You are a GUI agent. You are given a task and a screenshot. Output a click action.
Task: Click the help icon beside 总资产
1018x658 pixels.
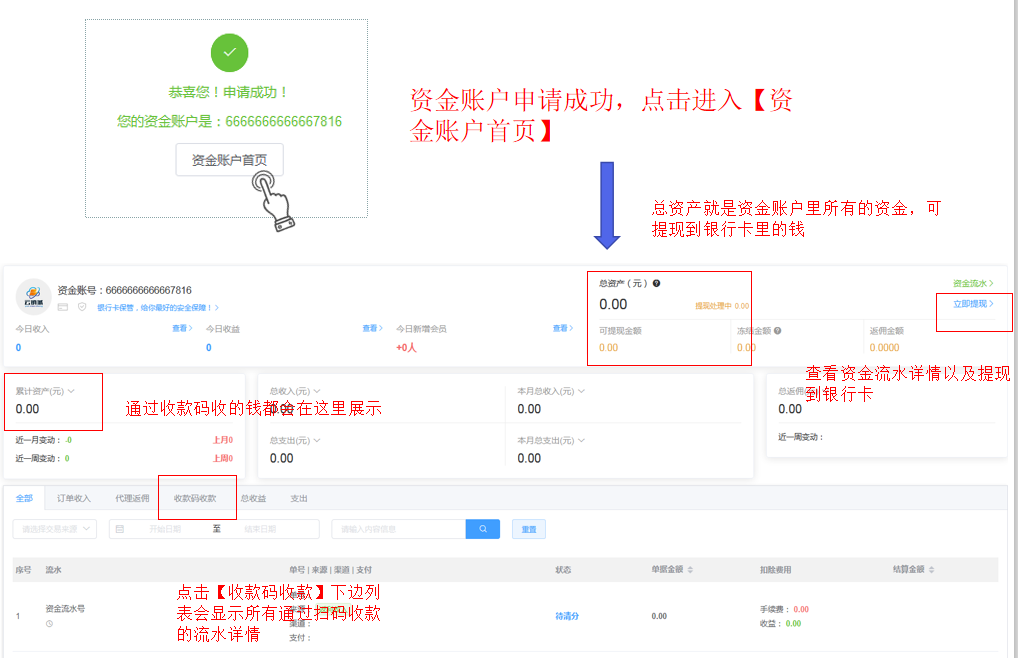(656, 283)
